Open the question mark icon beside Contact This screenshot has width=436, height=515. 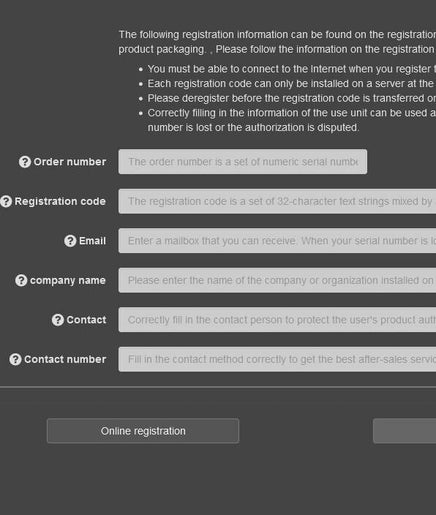pyautogui.click(x=58, y=320)
